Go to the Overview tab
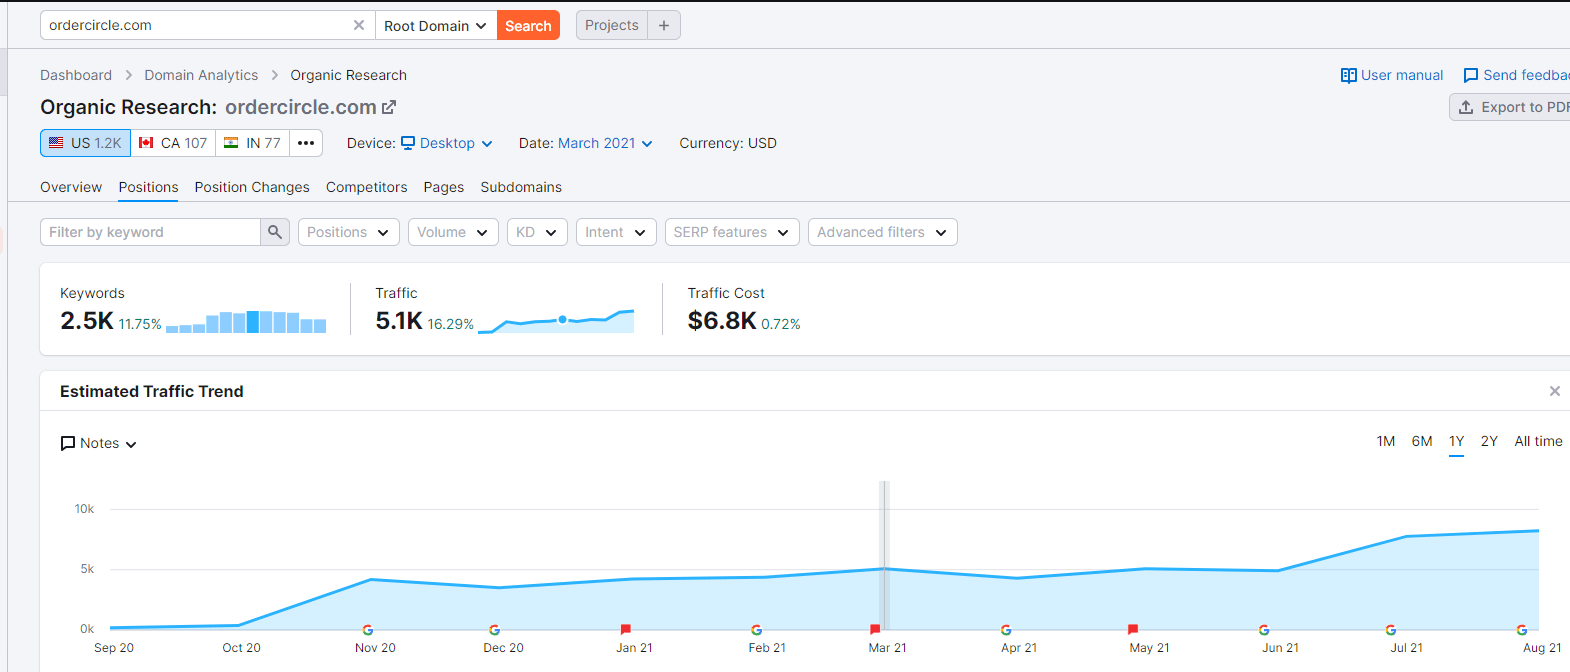The image size is (1570, 672). [x=71, y=187]
